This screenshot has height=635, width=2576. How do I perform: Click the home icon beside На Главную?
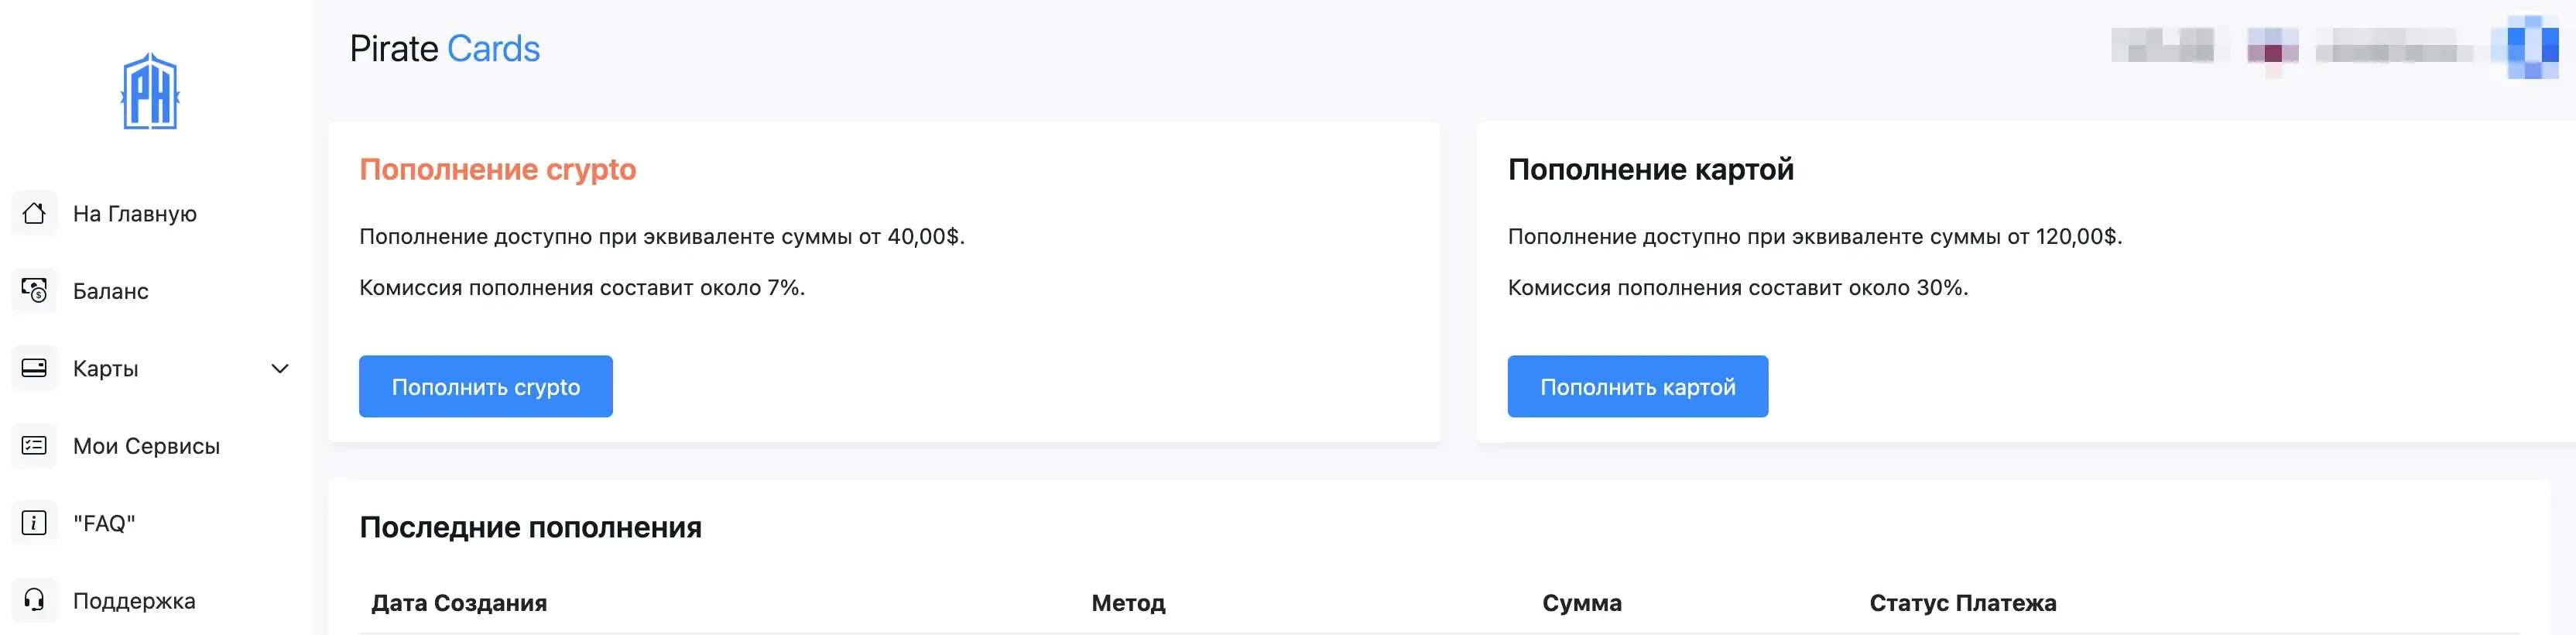34,213
